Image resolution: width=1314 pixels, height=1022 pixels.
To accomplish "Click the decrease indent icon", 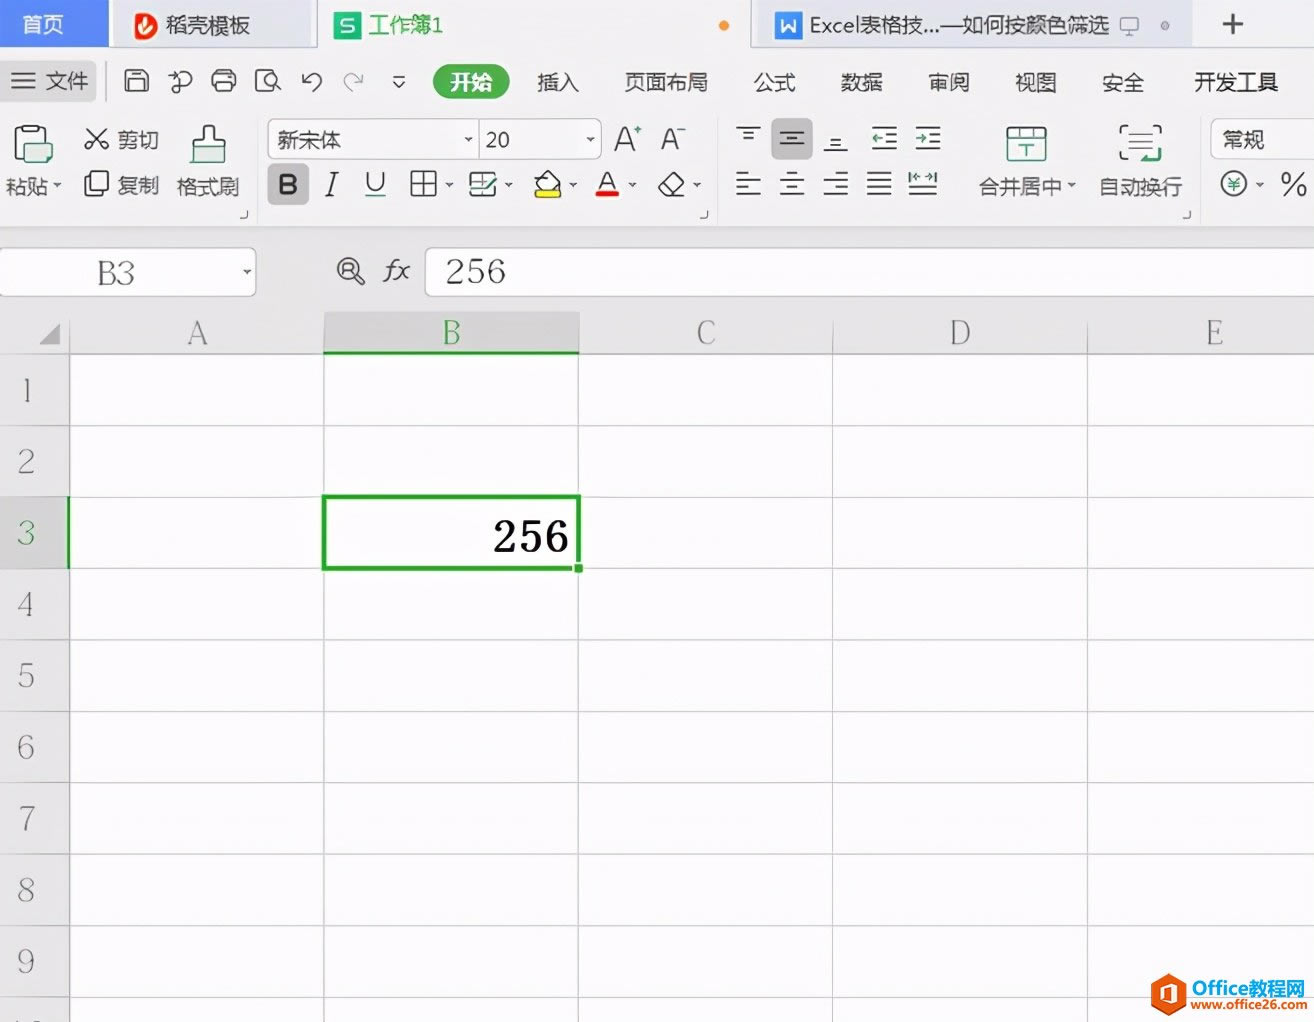I will [x=884, y=139].
